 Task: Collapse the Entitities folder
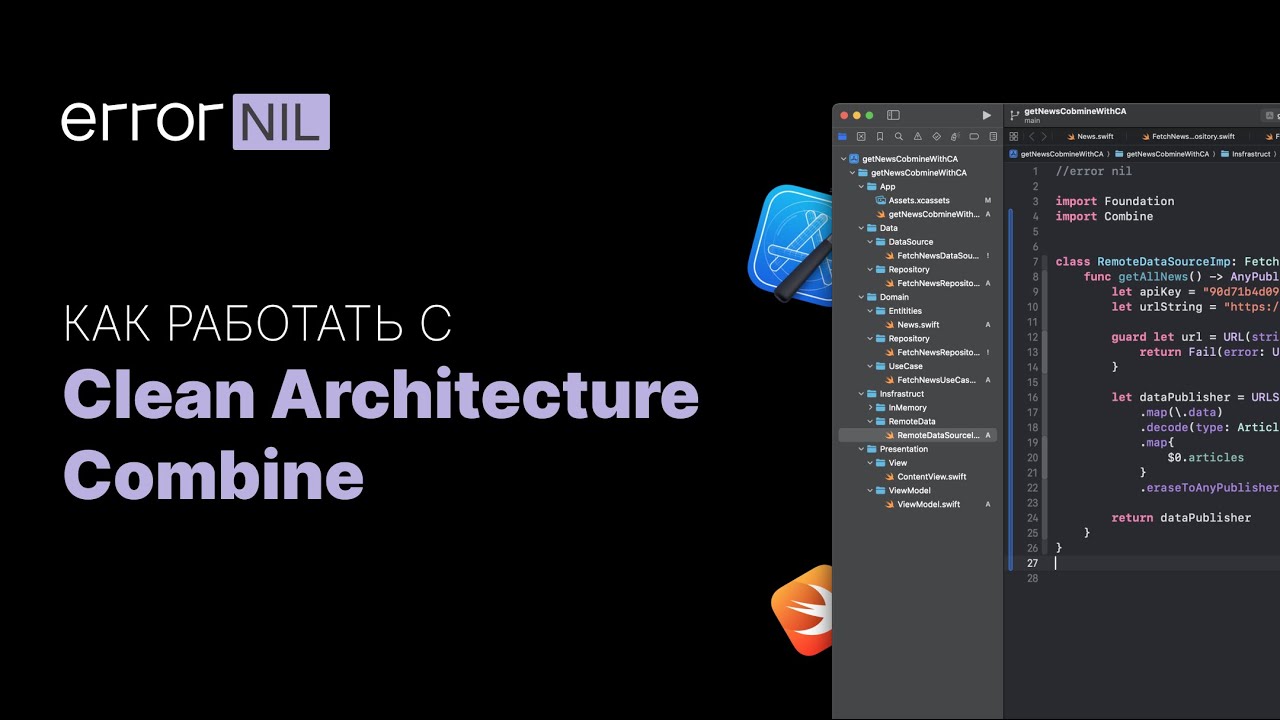click(x=871, y=311)
